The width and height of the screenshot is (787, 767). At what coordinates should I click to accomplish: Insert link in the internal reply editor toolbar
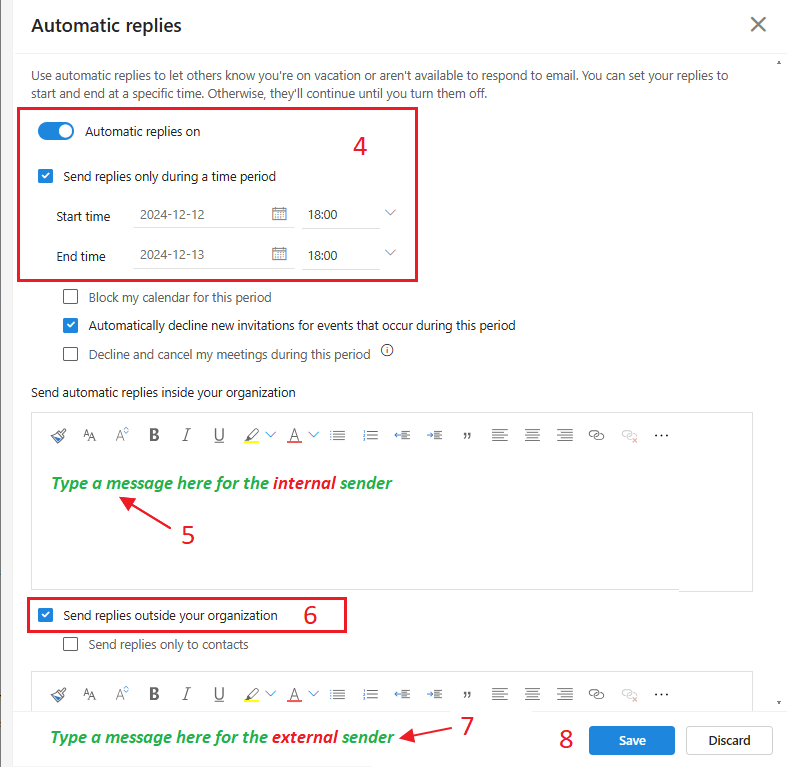(x=597, y=435)
